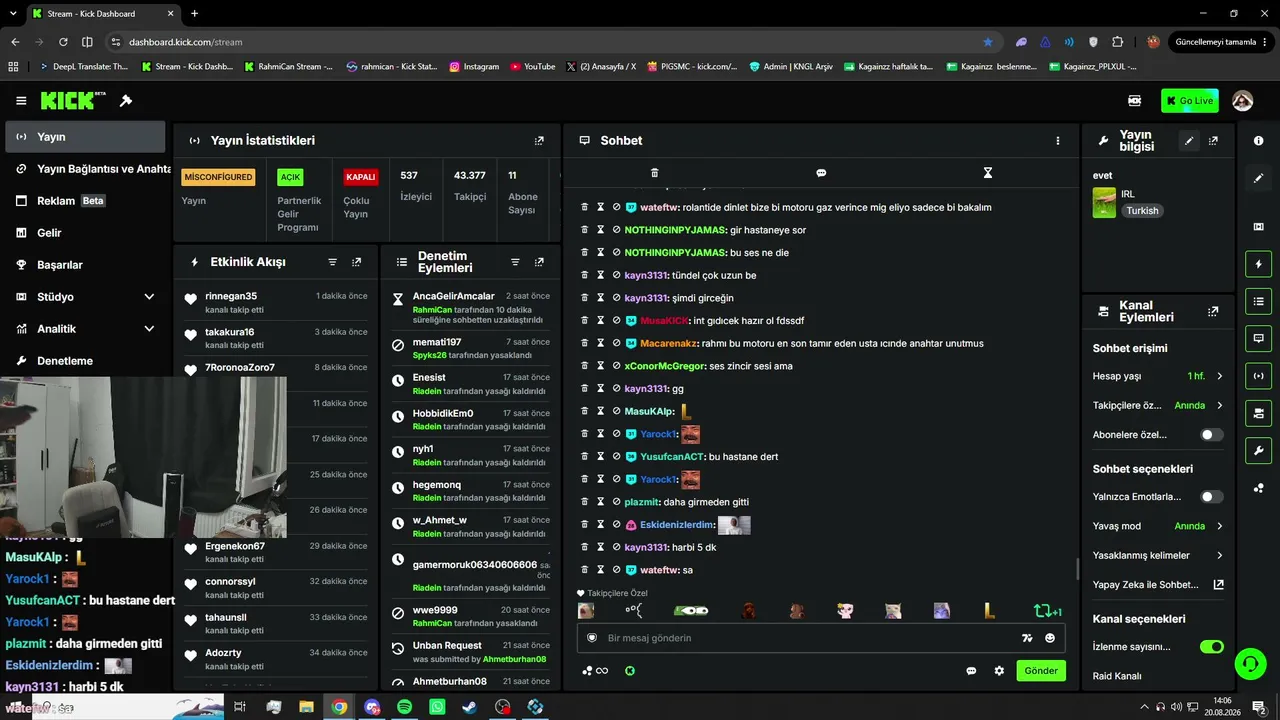Click the hourglass icon in the chat header
This screenshot has width=1280, height=720.
[x=987, y=173]
